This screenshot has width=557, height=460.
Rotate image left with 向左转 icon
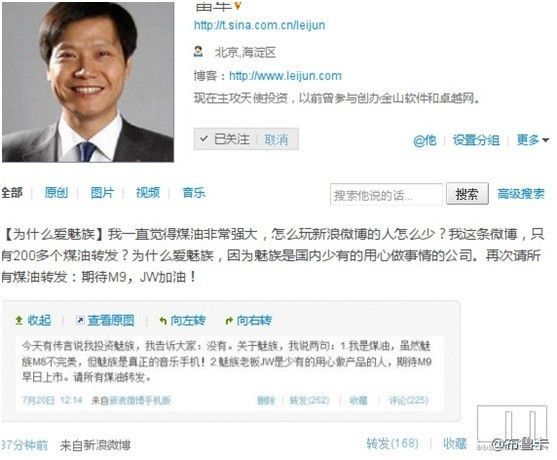click(x=163, y=321)
